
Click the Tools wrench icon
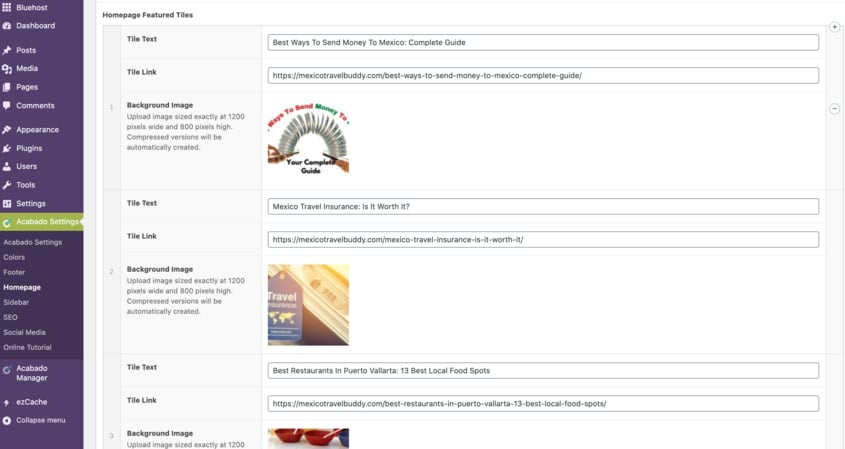(x=6, y=185)
